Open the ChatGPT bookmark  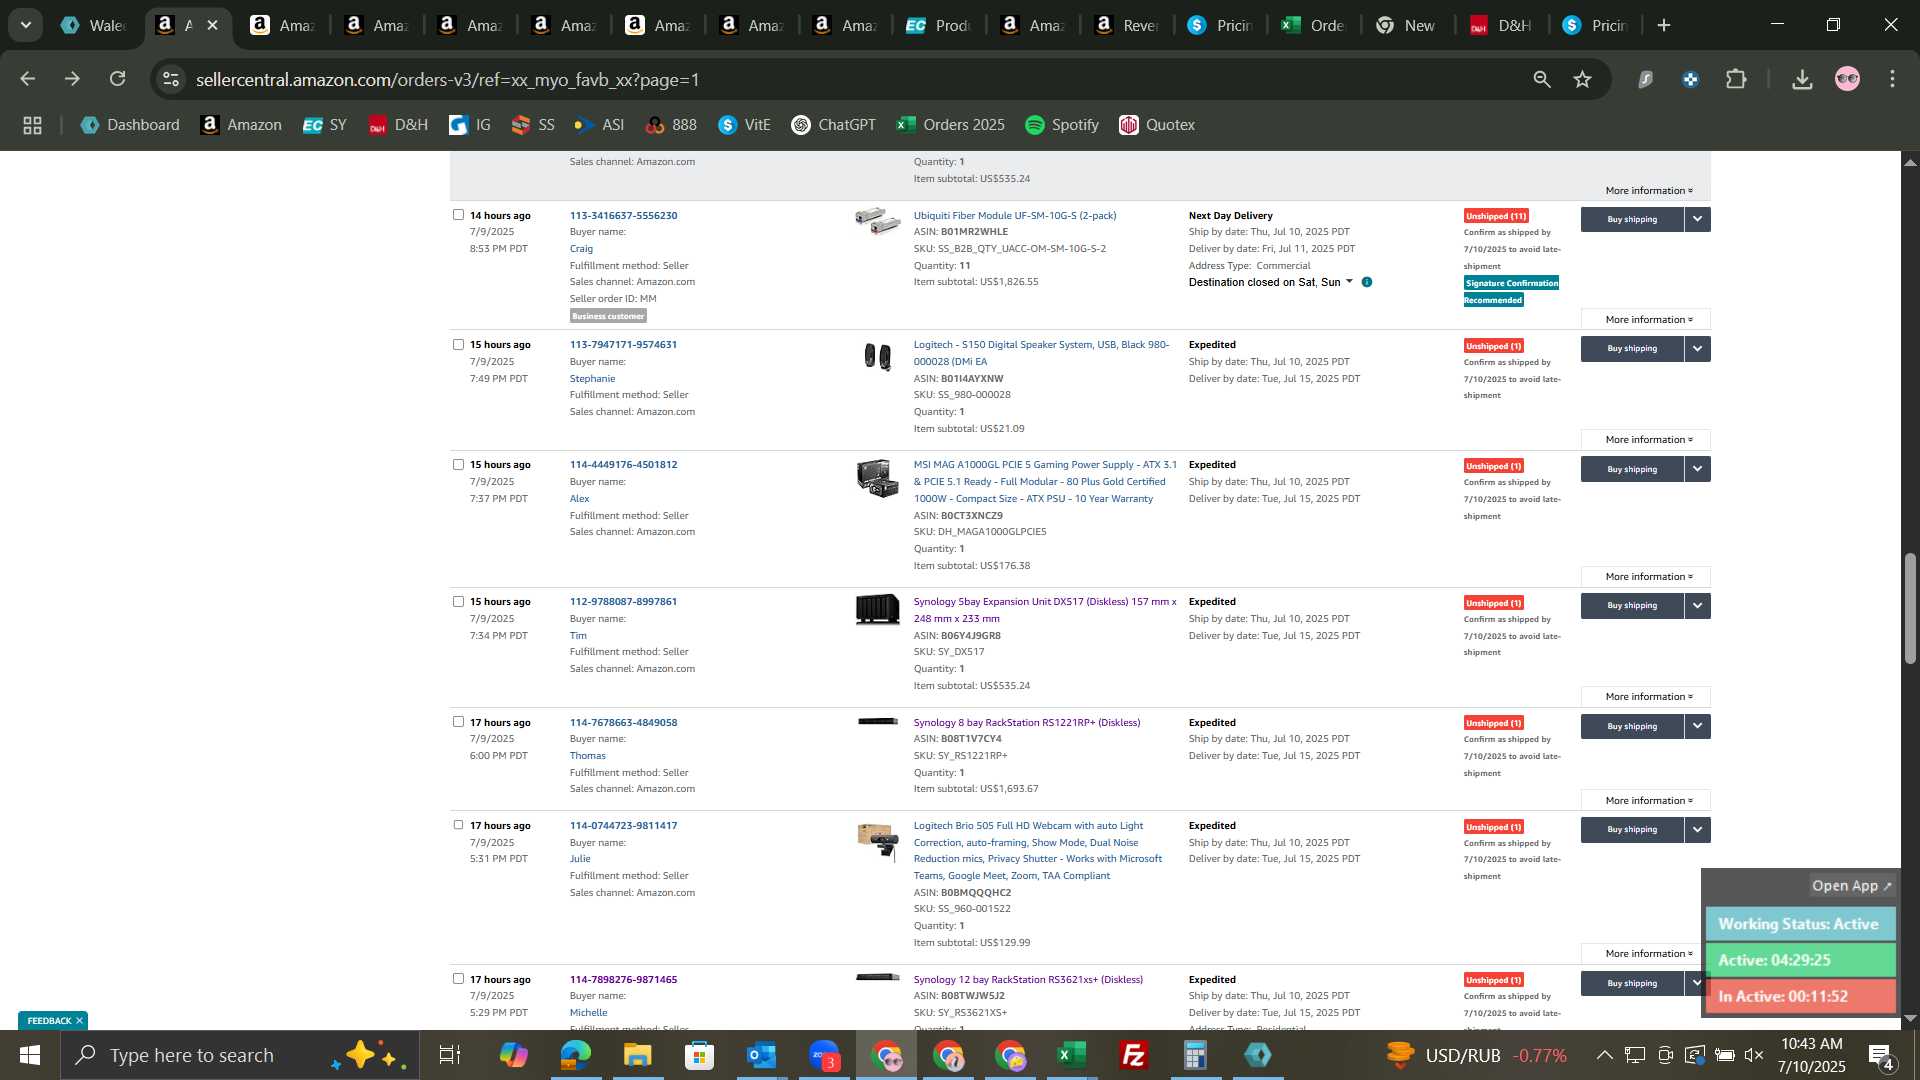833,125
